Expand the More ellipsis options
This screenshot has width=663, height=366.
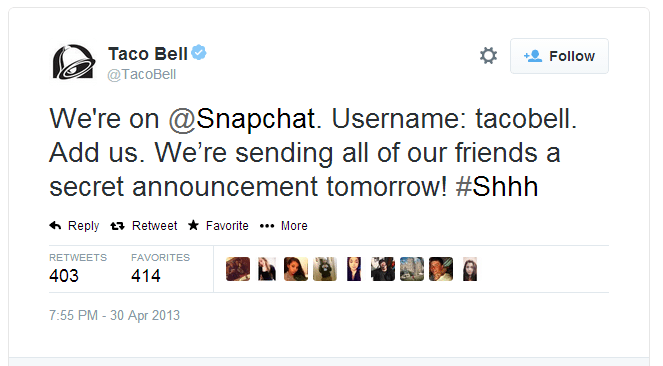click(267, 226)
